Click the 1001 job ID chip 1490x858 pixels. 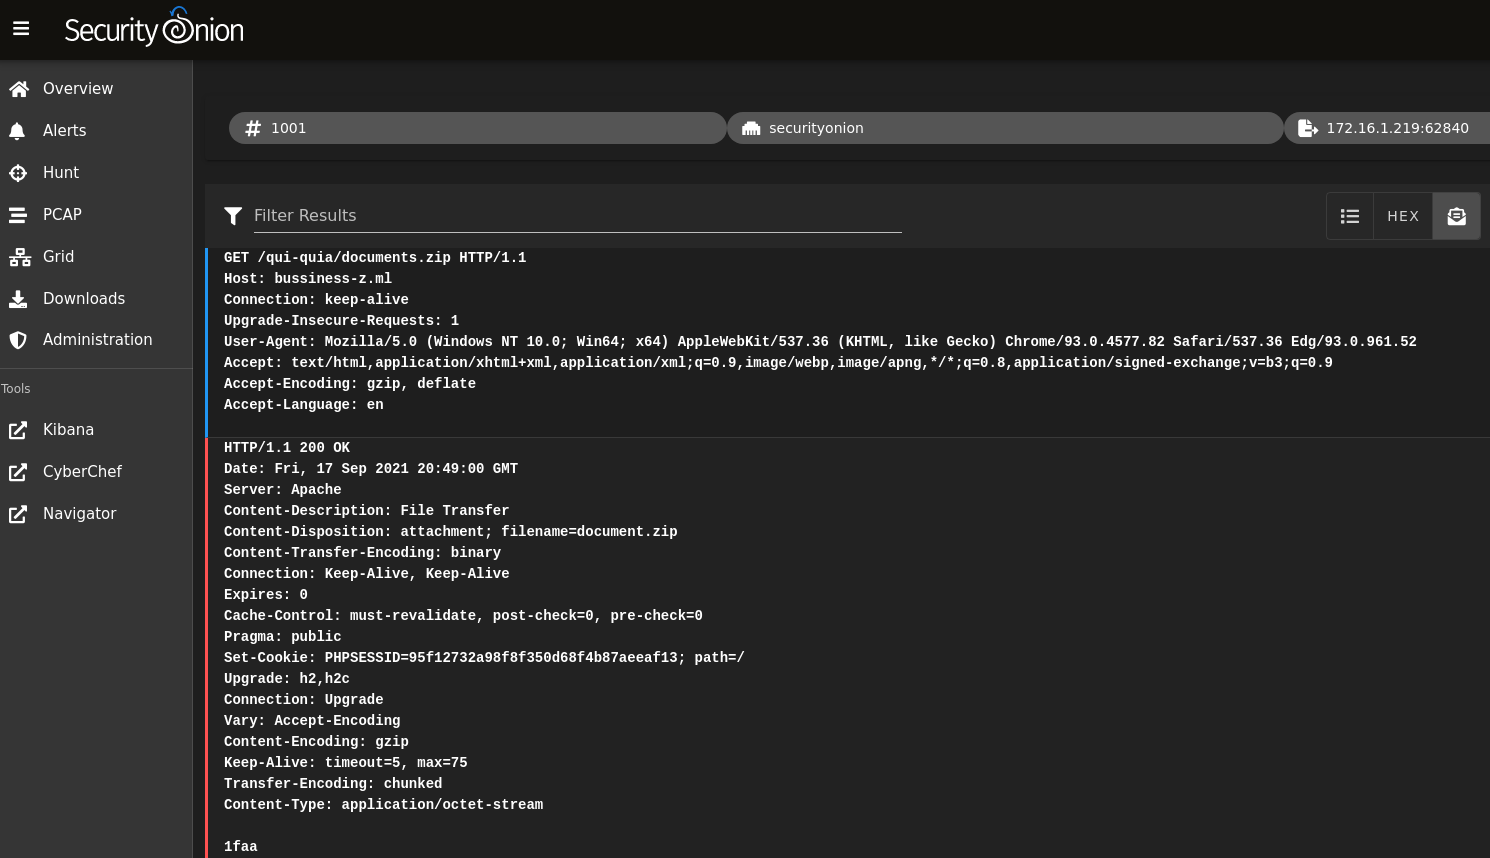(477, 128)
